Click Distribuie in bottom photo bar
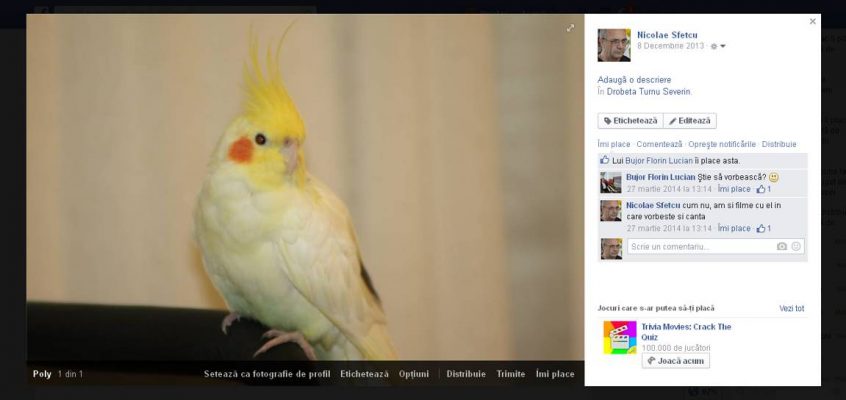The height and width of the screenshot is (400, 846). 466,374
